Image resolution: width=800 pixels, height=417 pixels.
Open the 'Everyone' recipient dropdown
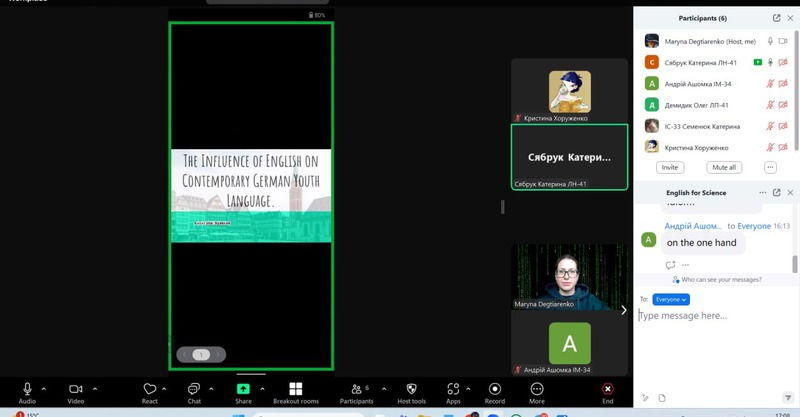tap(671, 300)
